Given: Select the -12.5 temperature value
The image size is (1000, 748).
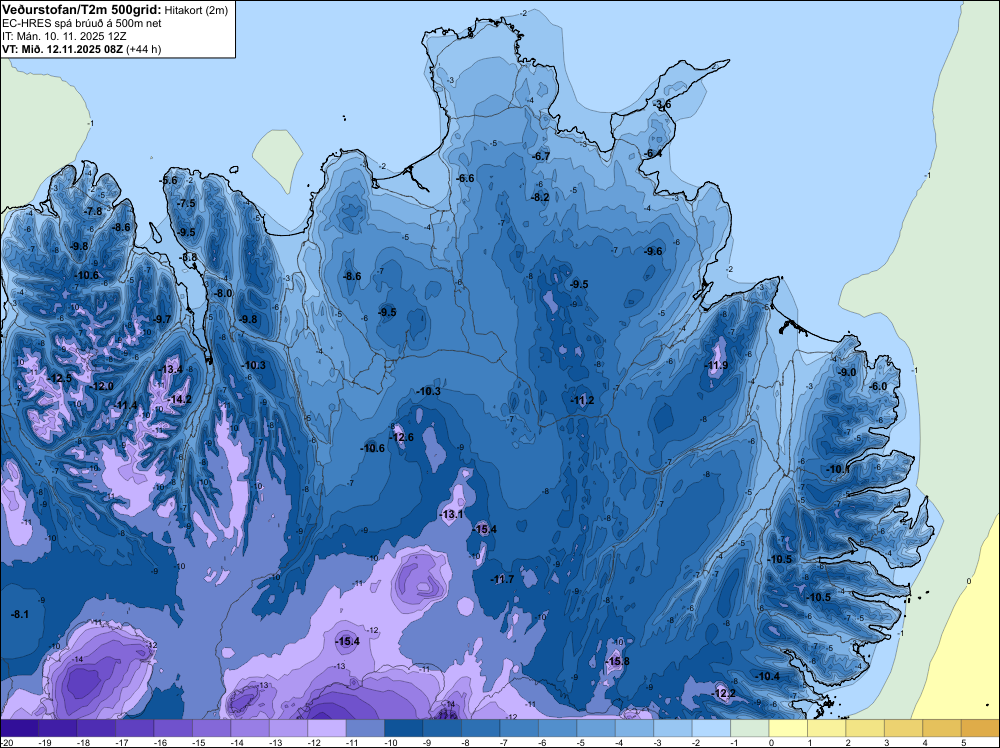Looking at the screenshot, I should (60, 378).
